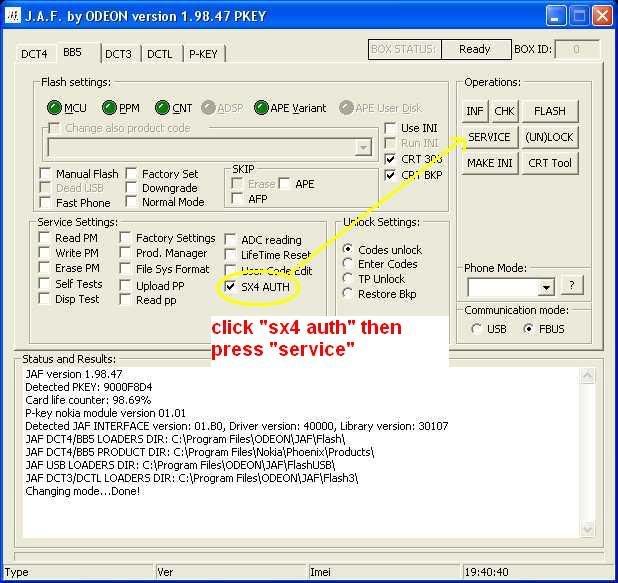Screen dimensions: 618x583
Task: Switch to the P-KEY tab
Action: 203,54
